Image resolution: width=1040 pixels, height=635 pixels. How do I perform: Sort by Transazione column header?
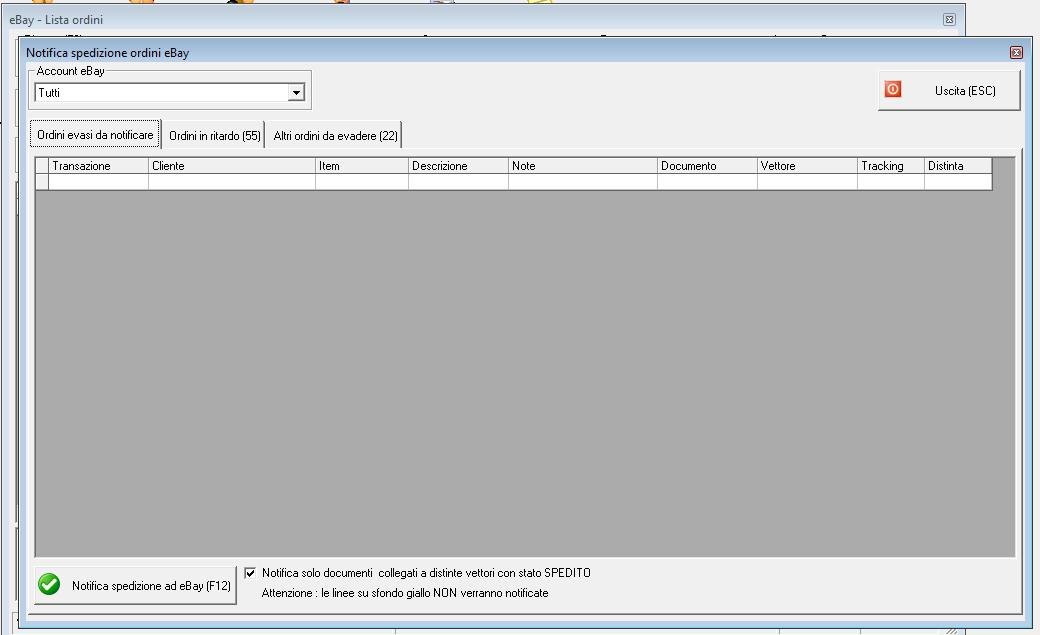(98, 166)
